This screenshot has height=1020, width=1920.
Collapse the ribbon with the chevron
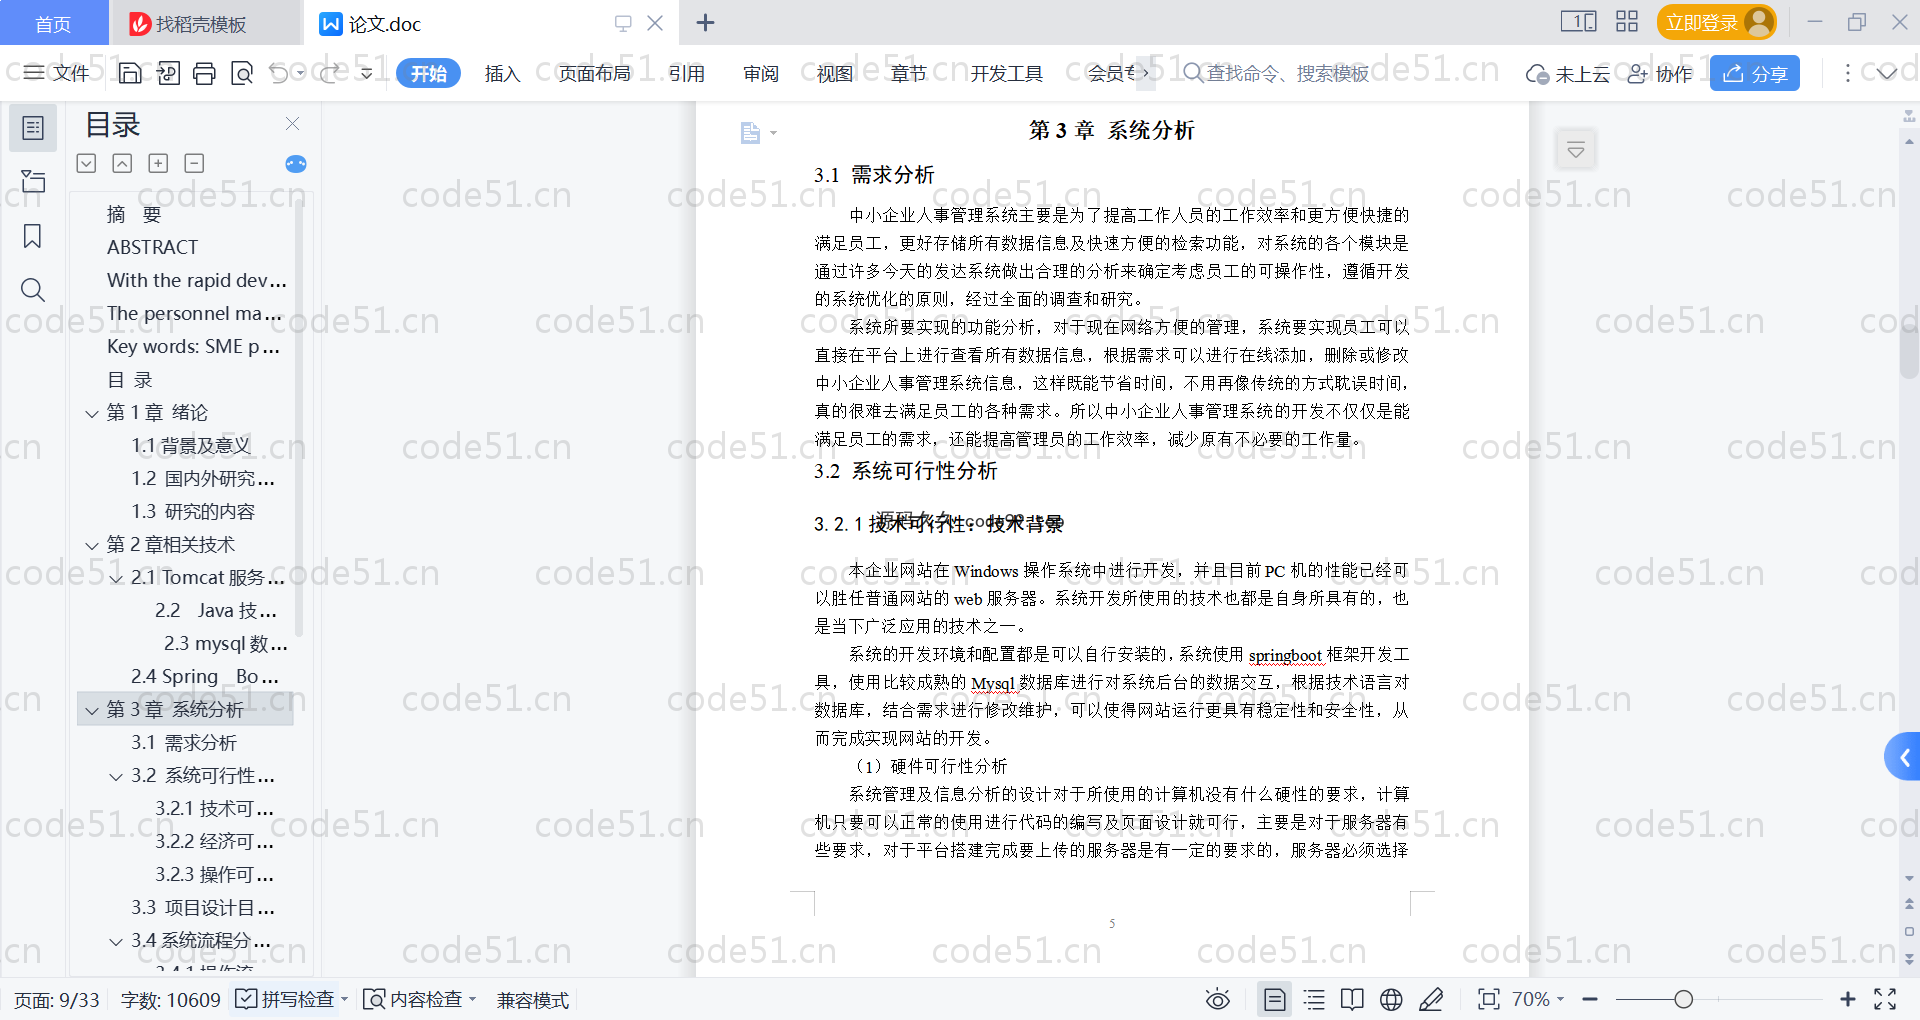pos(1886,73)
